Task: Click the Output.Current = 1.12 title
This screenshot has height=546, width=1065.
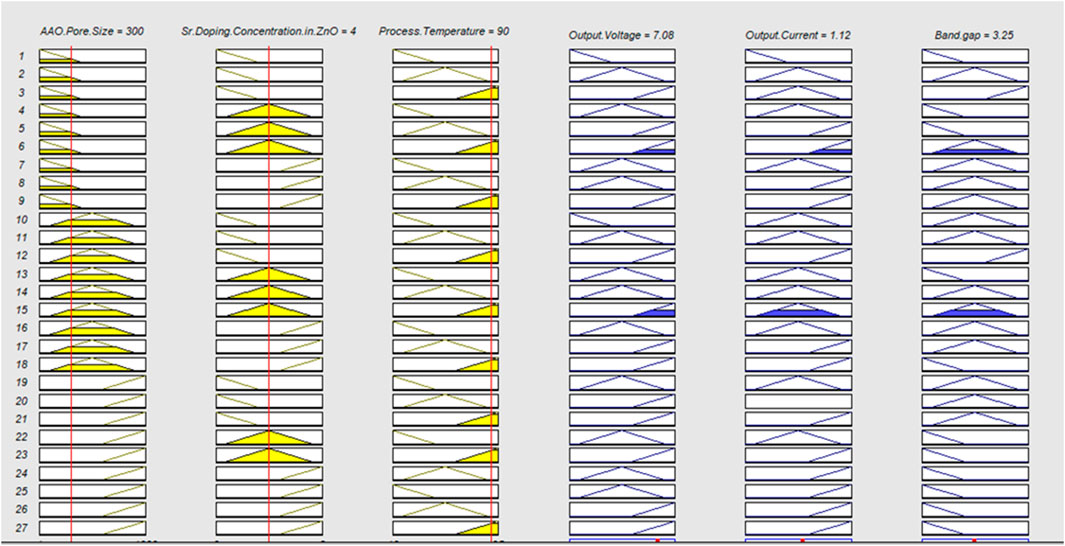Action: tap(798, 35)
